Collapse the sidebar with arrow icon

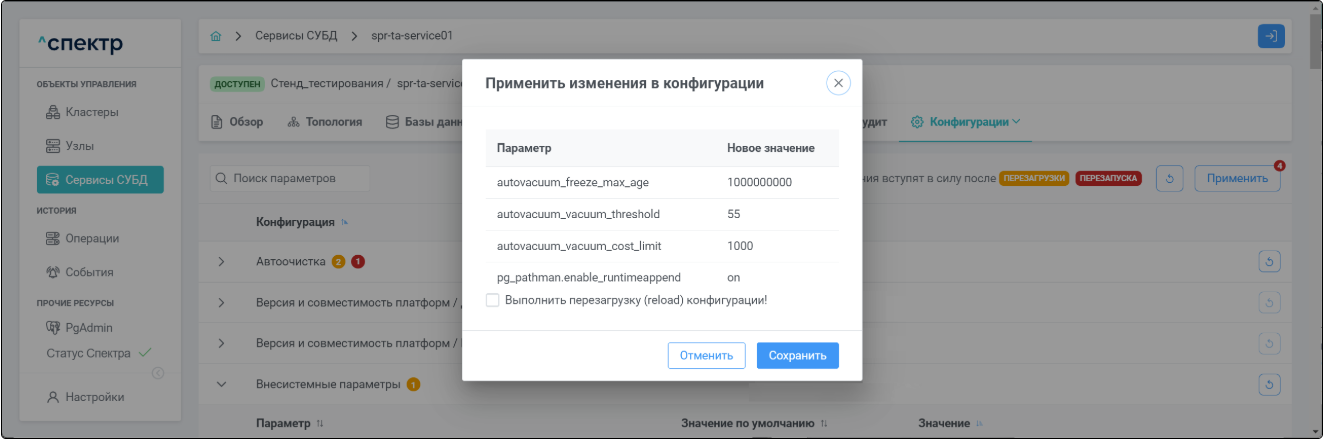[x=157, y=374]
